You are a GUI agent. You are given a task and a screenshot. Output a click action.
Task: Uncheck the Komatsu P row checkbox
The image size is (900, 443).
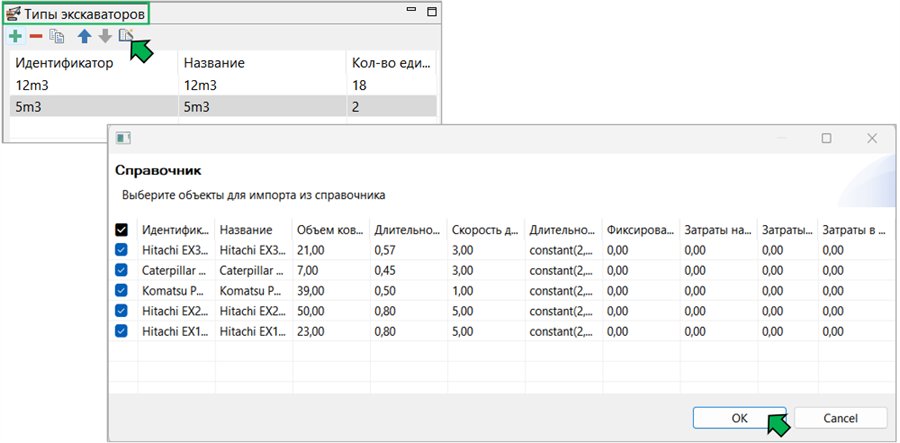tap(121, 290)
